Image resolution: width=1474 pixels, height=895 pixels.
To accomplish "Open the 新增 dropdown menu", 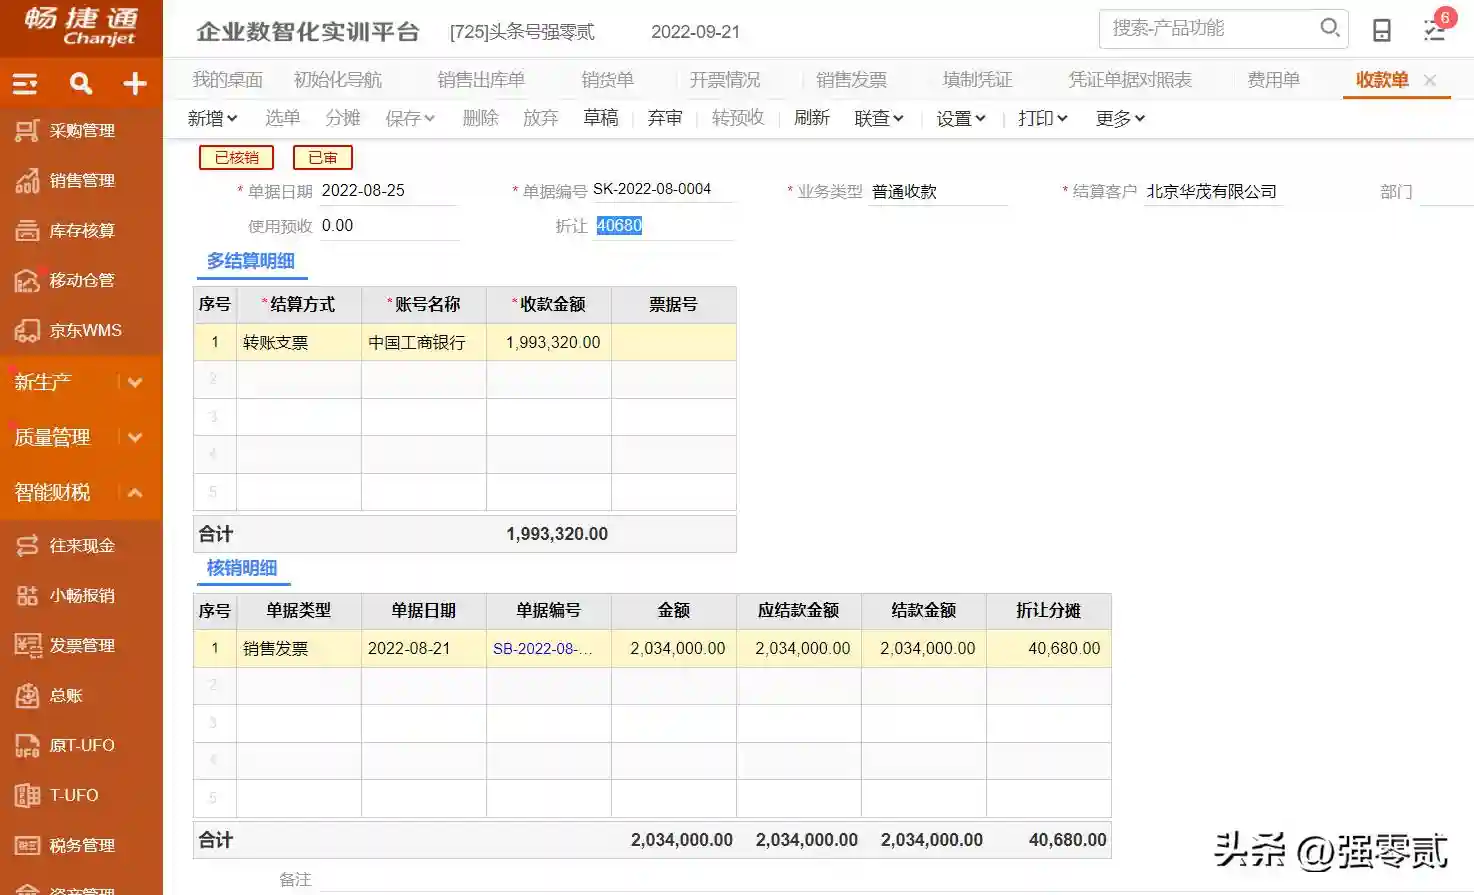I will 212,118.
